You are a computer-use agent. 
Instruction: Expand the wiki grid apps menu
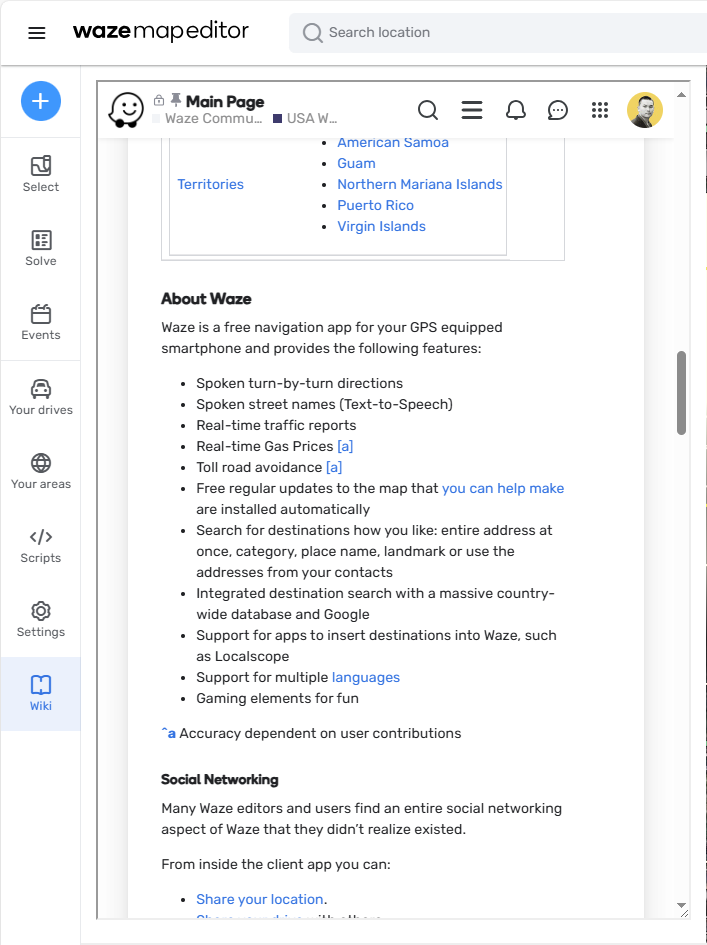pyautogui.click(x=600, y=110)
